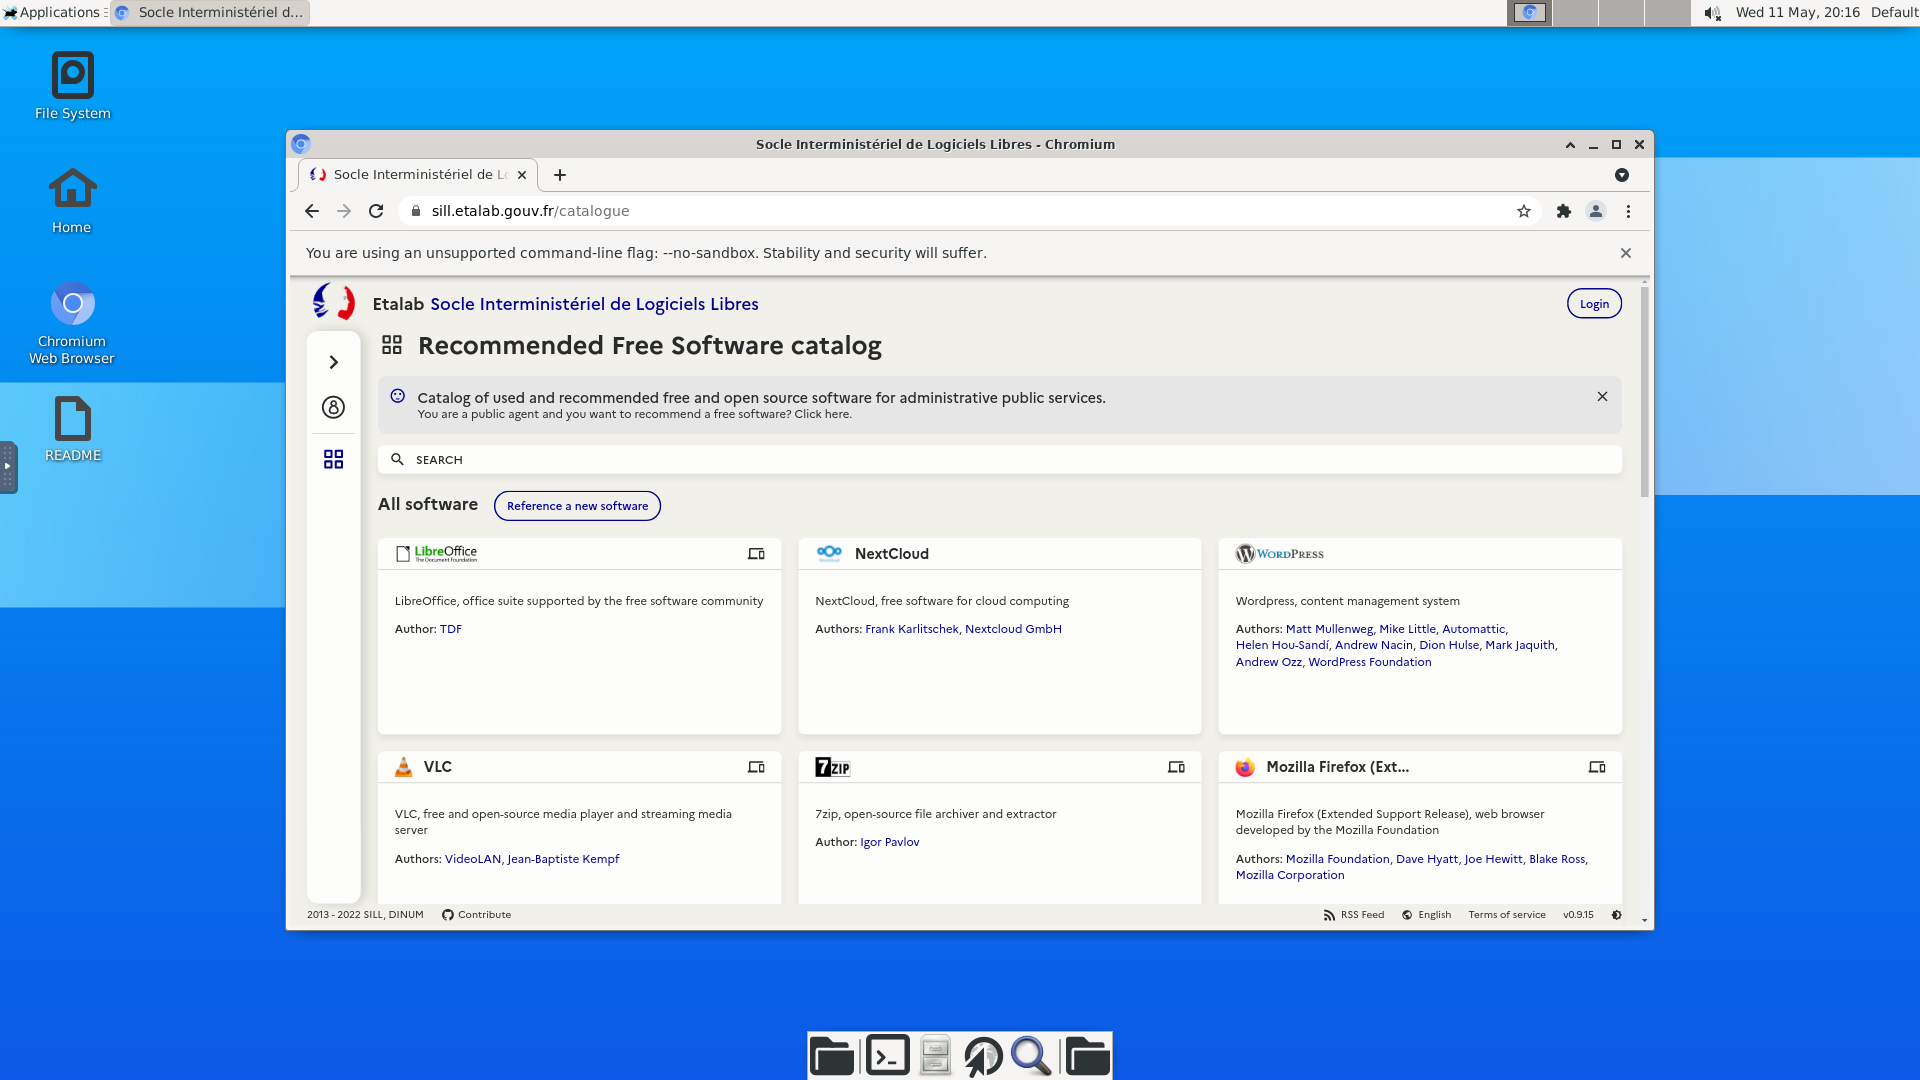
Task: Click the NextCloud logo icon
Action: pos(828,553)
